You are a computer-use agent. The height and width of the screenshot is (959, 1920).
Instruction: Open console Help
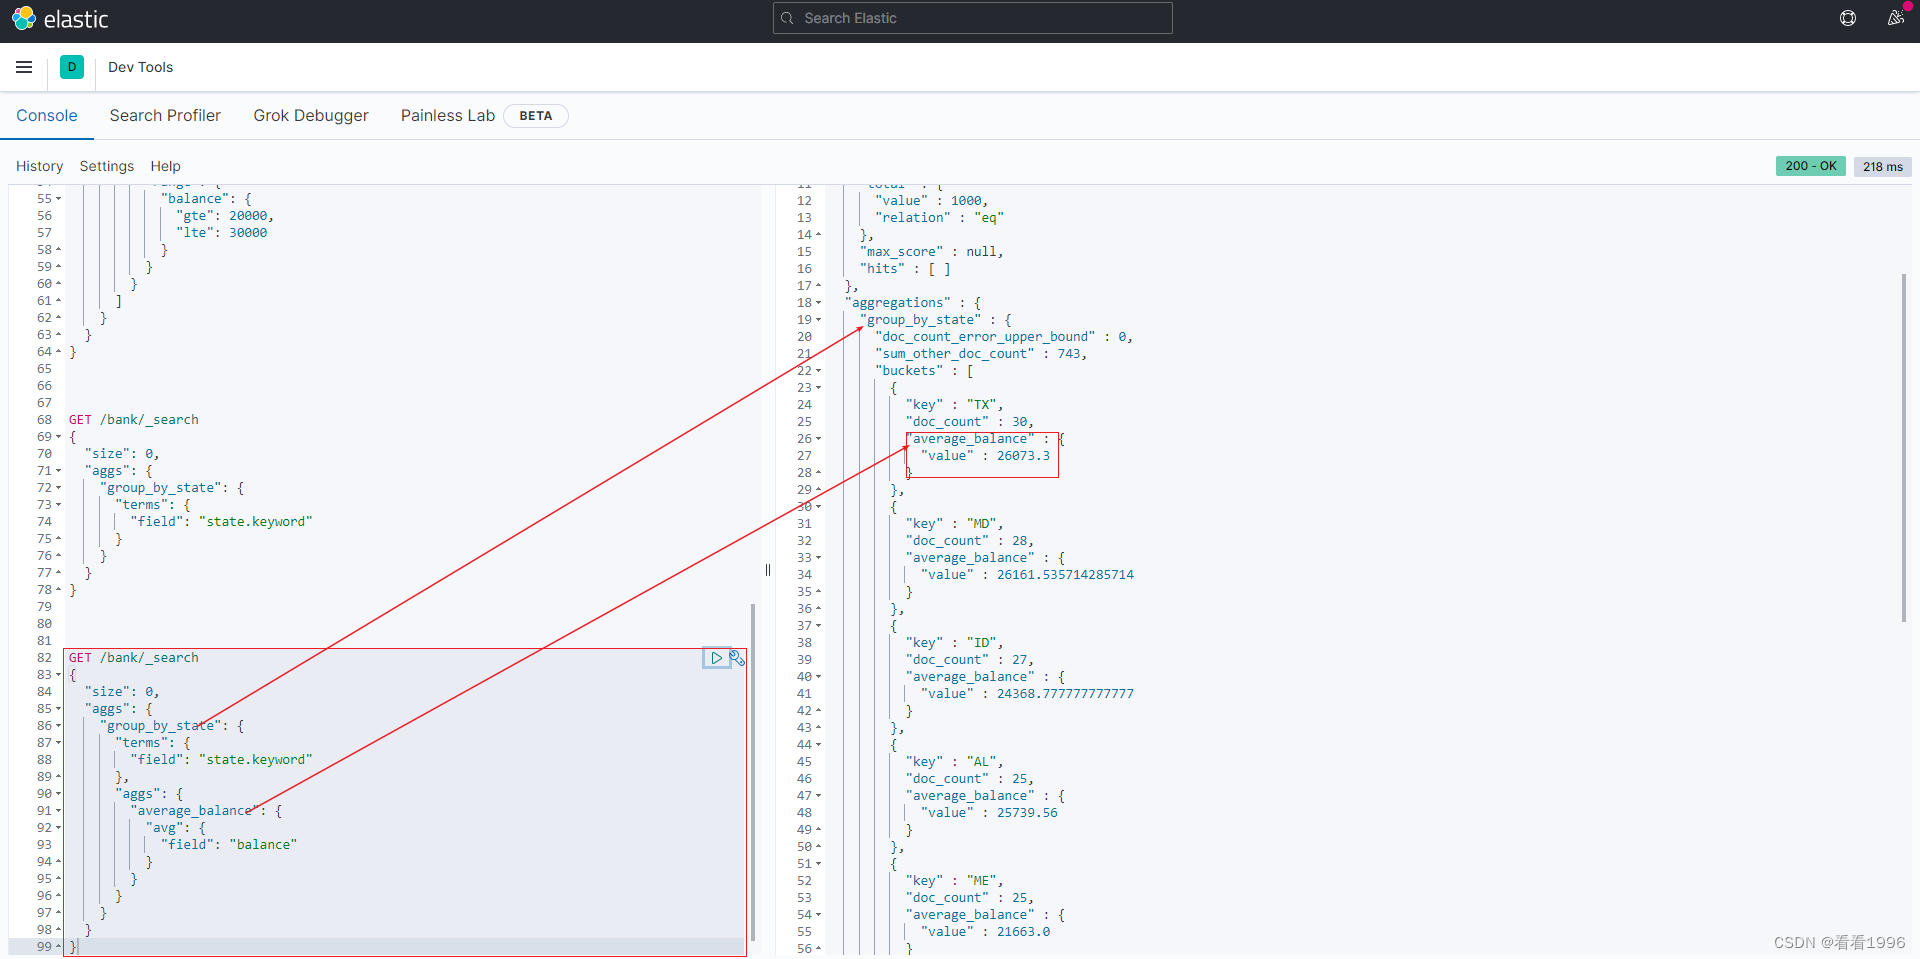click(x=165, y=166)
